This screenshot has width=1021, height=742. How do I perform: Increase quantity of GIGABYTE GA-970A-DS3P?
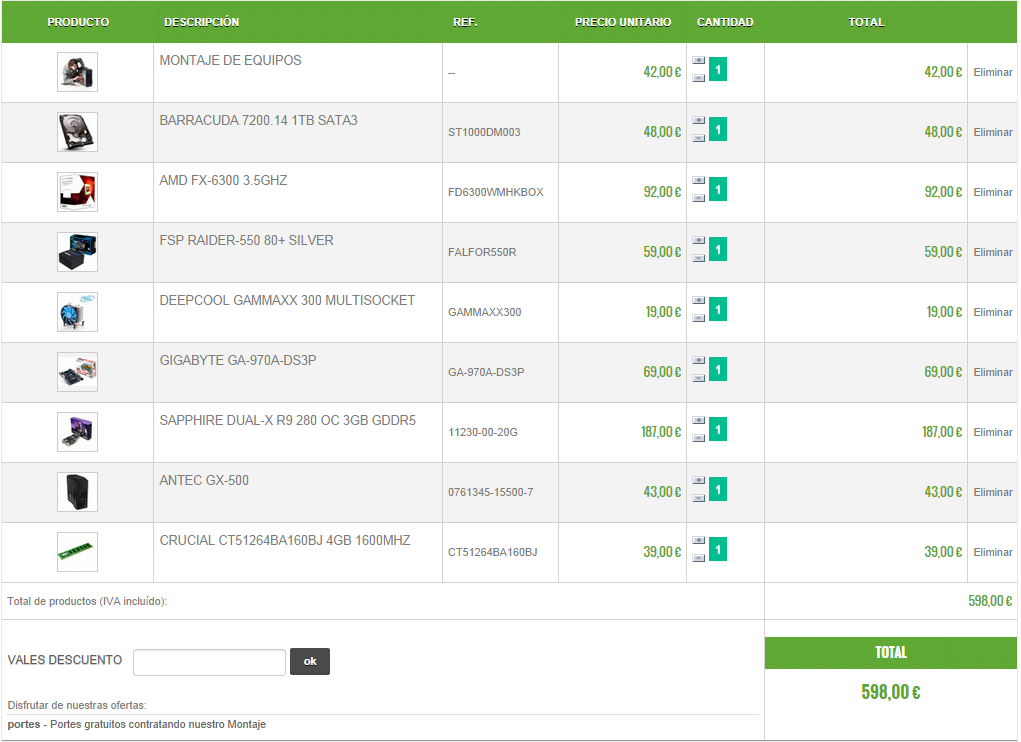click(699, 360)
